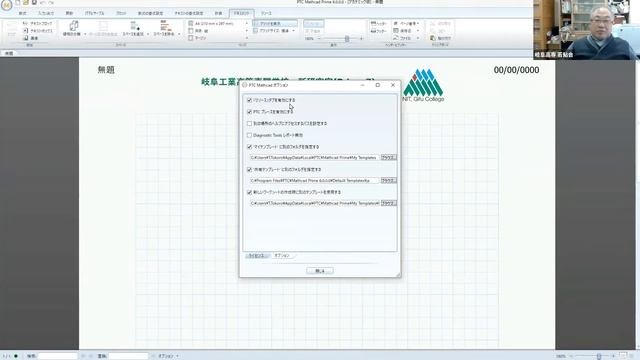Viewport: 640px width, 360px height.
Task: Expand the Add space dropdown arrow
Action: 148,34
